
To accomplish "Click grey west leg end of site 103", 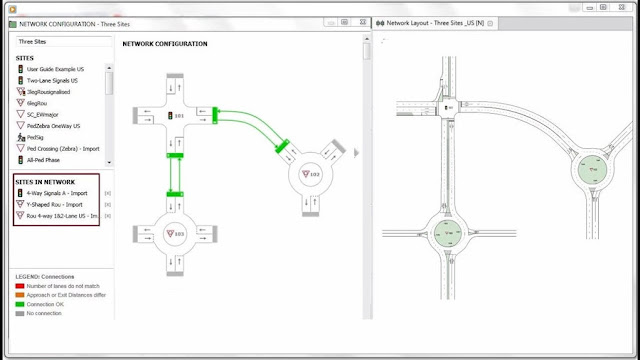I will [135, 234].
